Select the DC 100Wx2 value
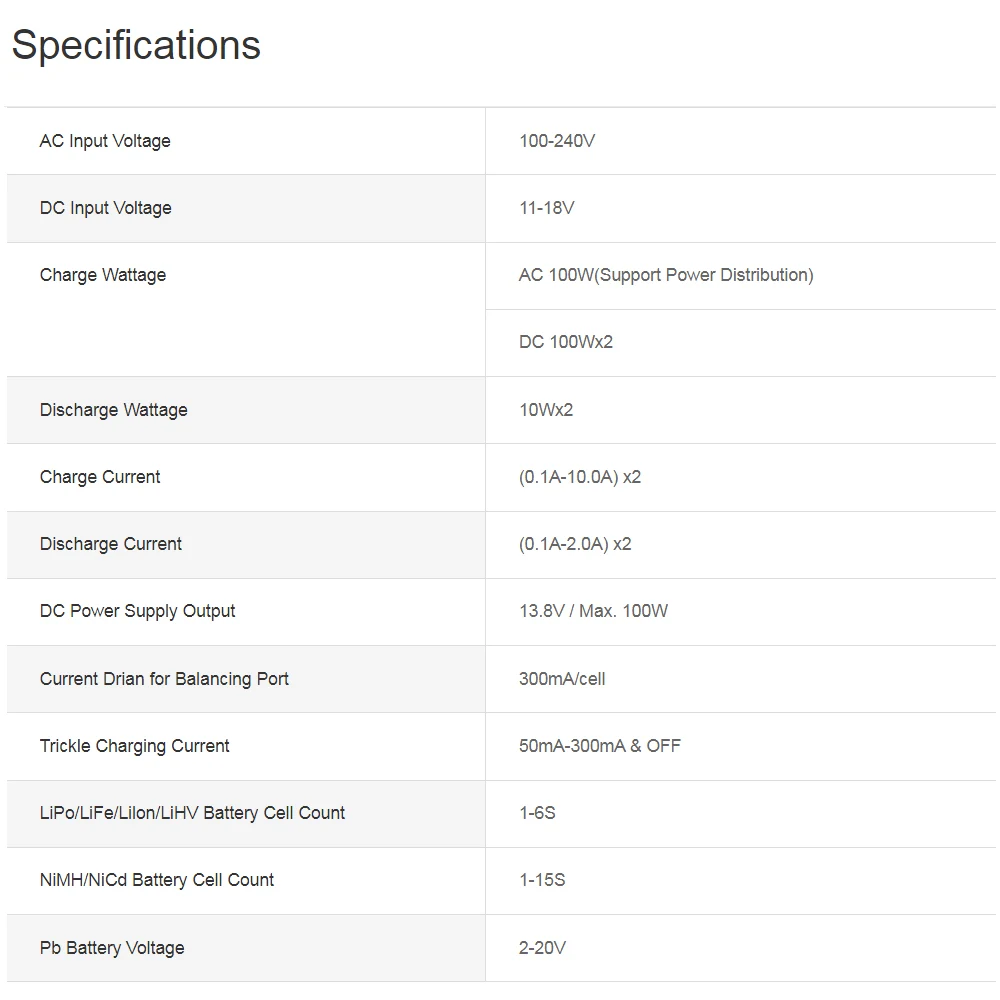Screen dimensions: 1000x1000 566,342
